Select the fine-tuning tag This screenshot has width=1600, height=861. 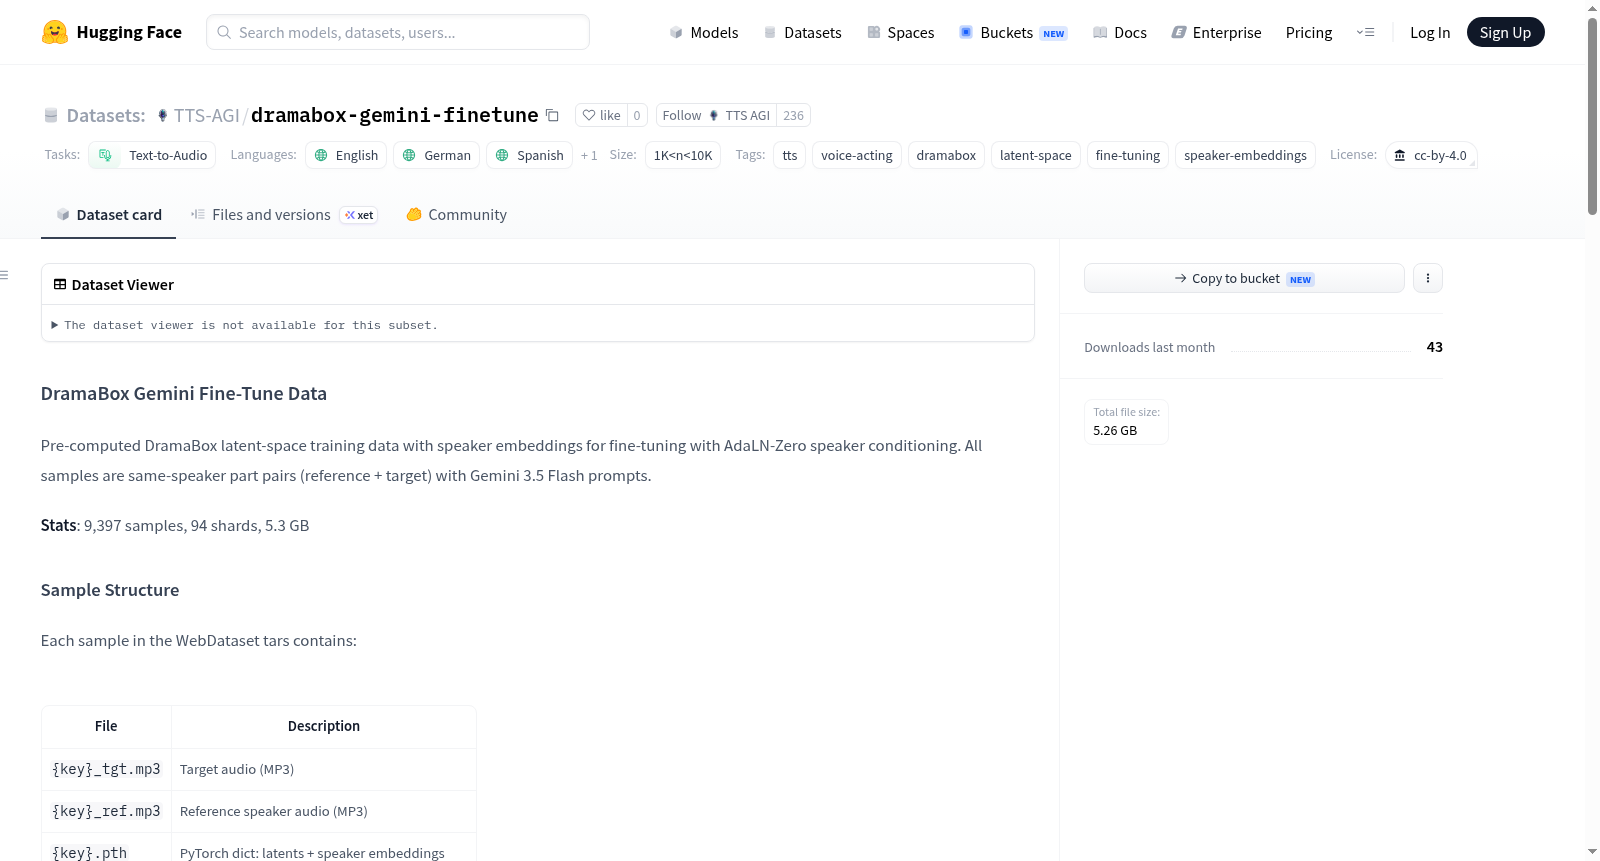(x=1128, y=155)
